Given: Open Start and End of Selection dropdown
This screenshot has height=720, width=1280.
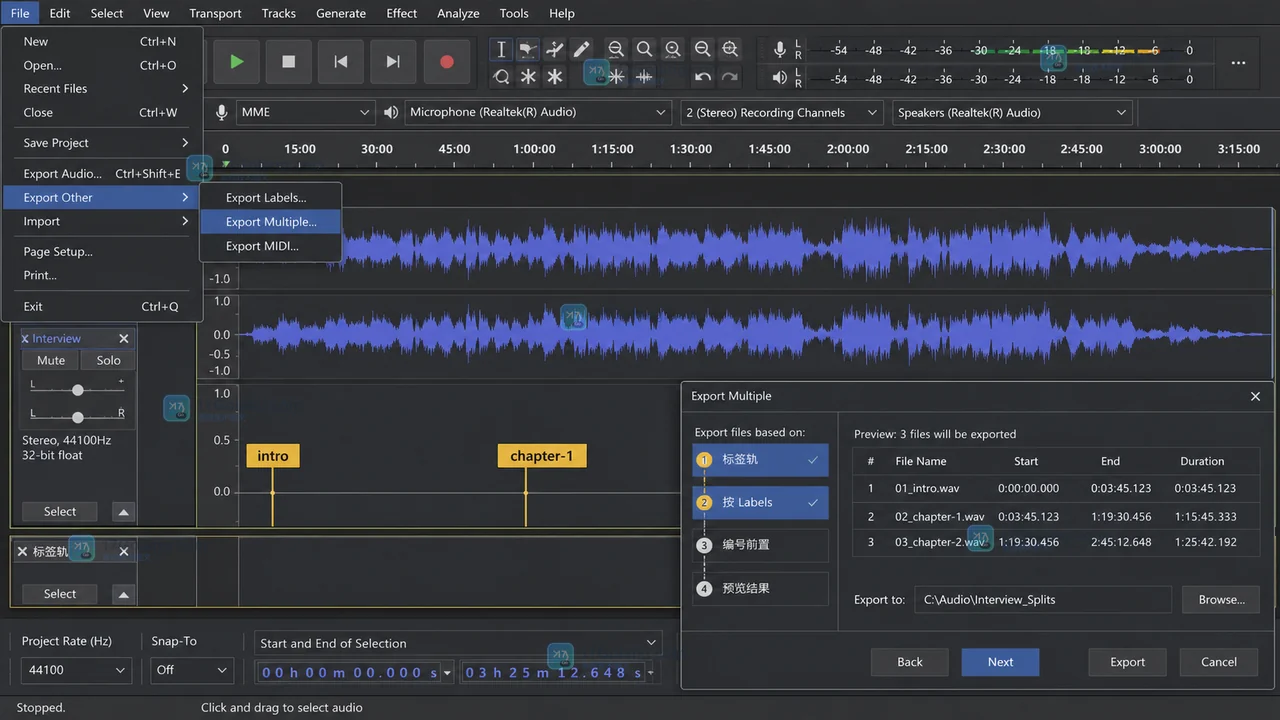Looking at the screenshot, I should pyautogui.click(x=457, y=643).
